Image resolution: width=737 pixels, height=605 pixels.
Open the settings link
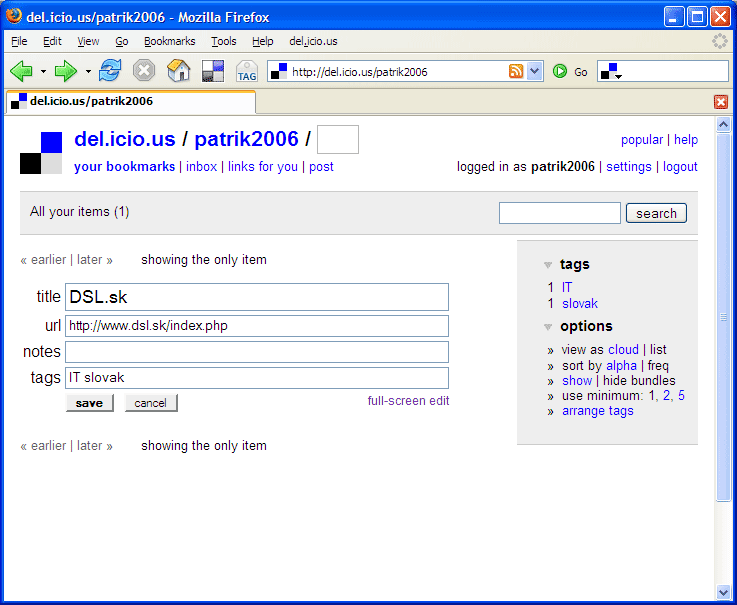(629, 166)
